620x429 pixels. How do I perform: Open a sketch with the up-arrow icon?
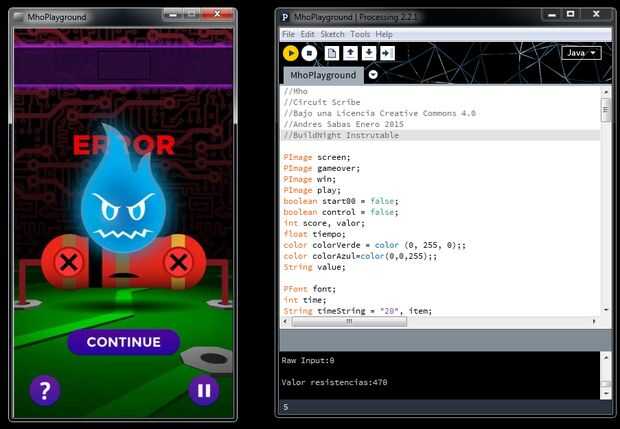click(x=350, y=53)
